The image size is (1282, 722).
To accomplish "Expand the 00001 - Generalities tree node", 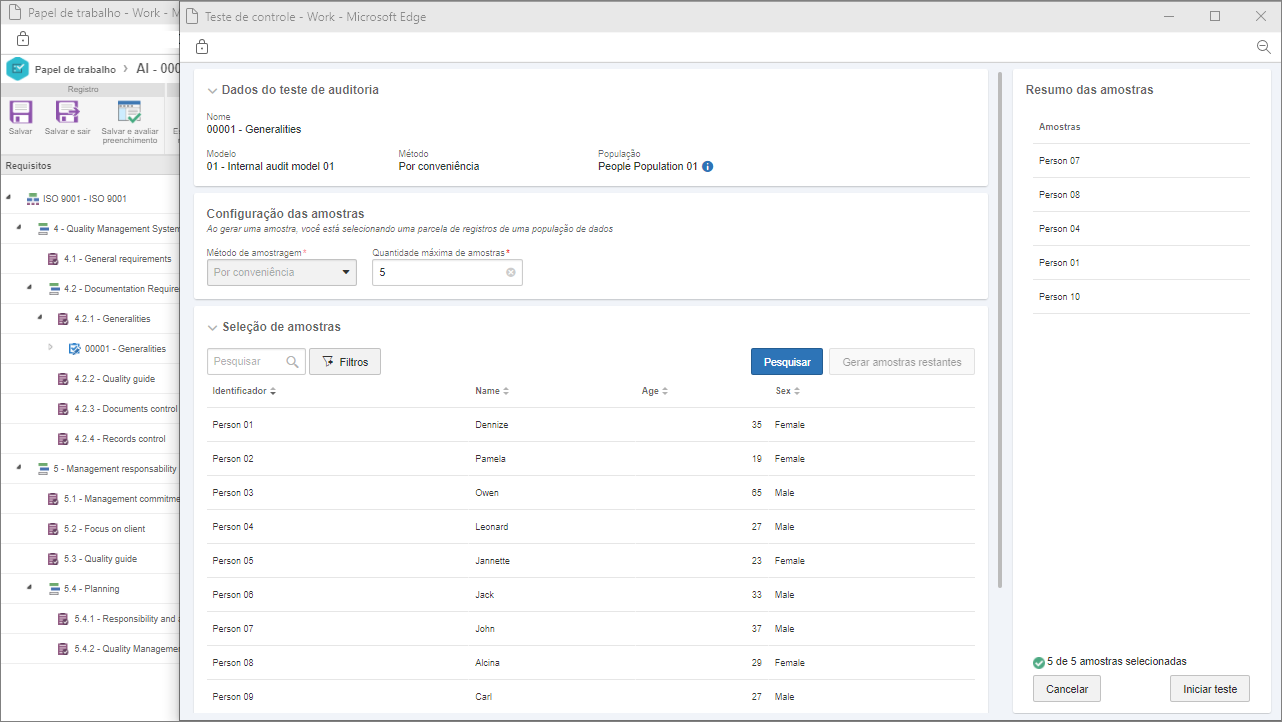I will click(50, 348).
